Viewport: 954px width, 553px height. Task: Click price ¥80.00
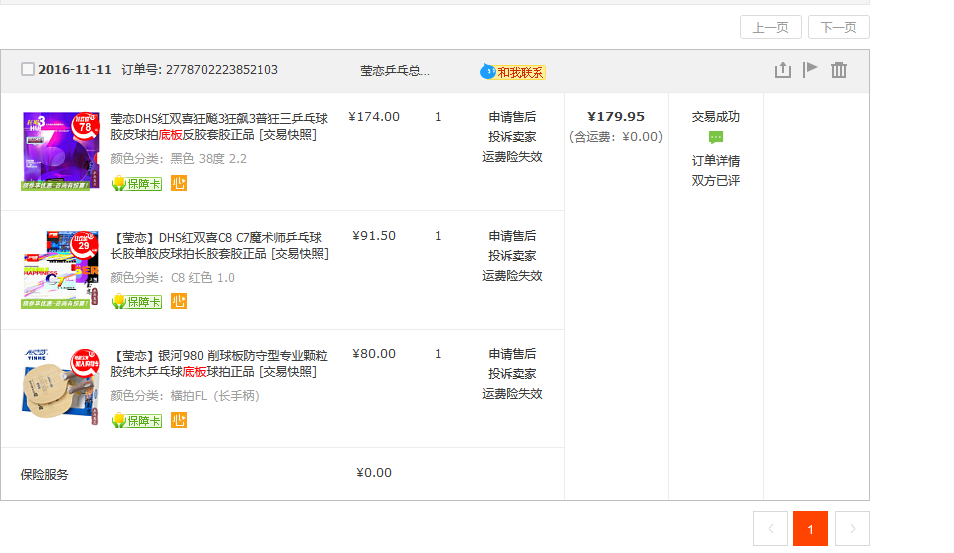pos(374,354)
